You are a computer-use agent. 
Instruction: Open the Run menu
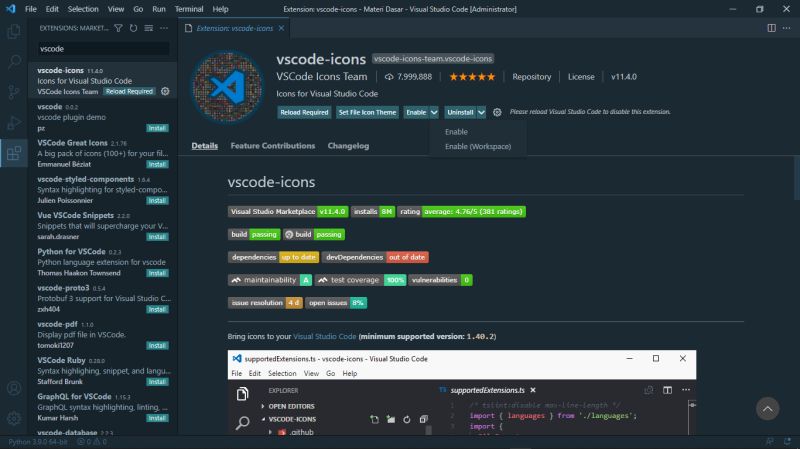(x=159, y=9)
